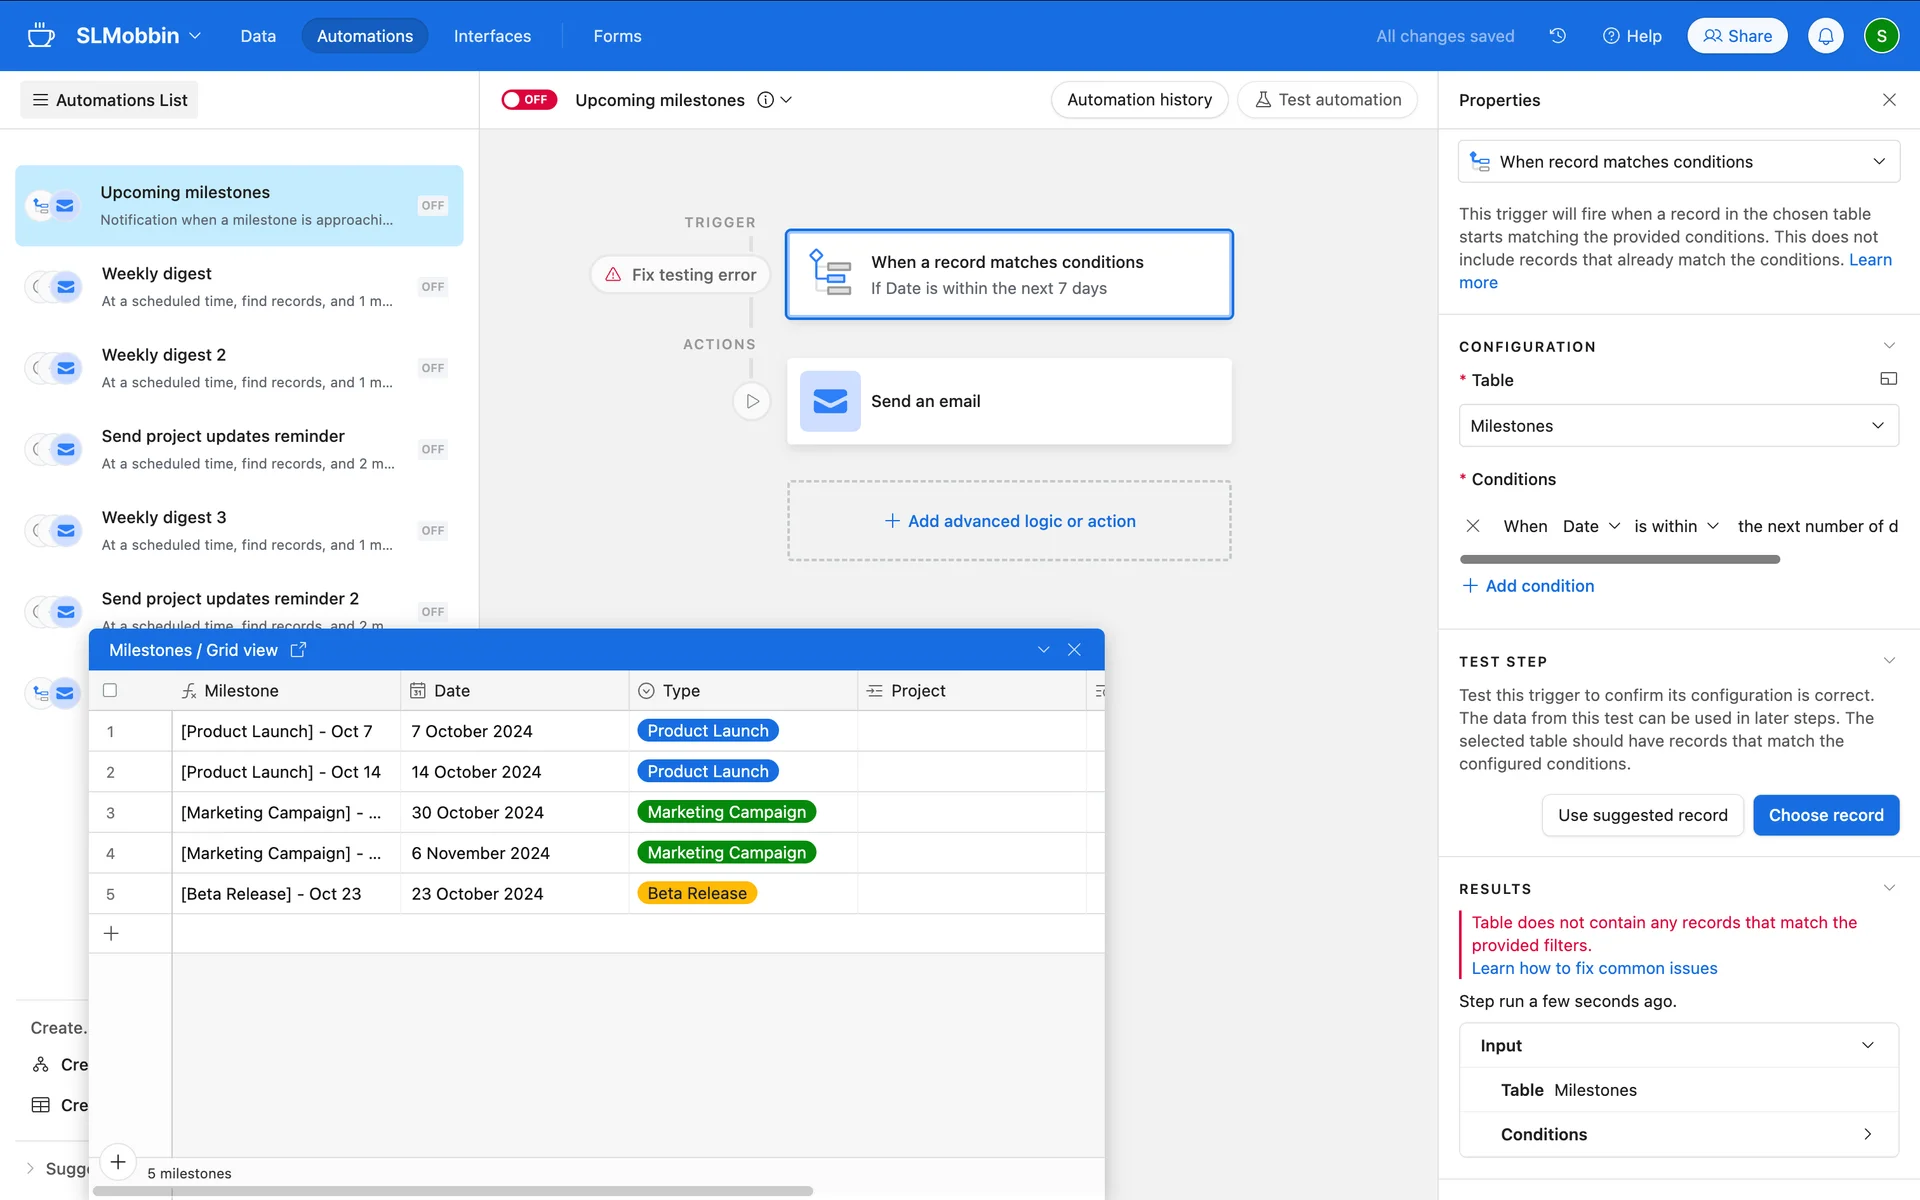Switch to the Interfaces tab

492,36
